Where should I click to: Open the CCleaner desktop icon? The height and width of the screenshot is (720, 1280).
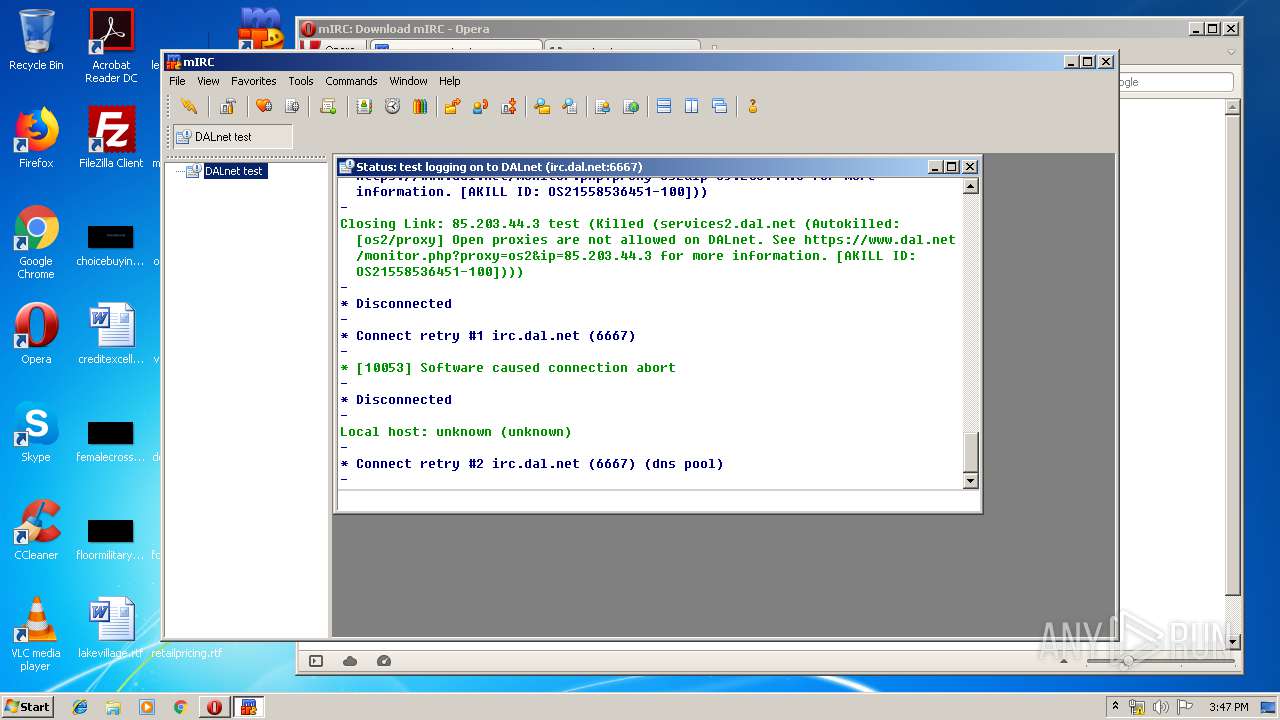point(36,530)
